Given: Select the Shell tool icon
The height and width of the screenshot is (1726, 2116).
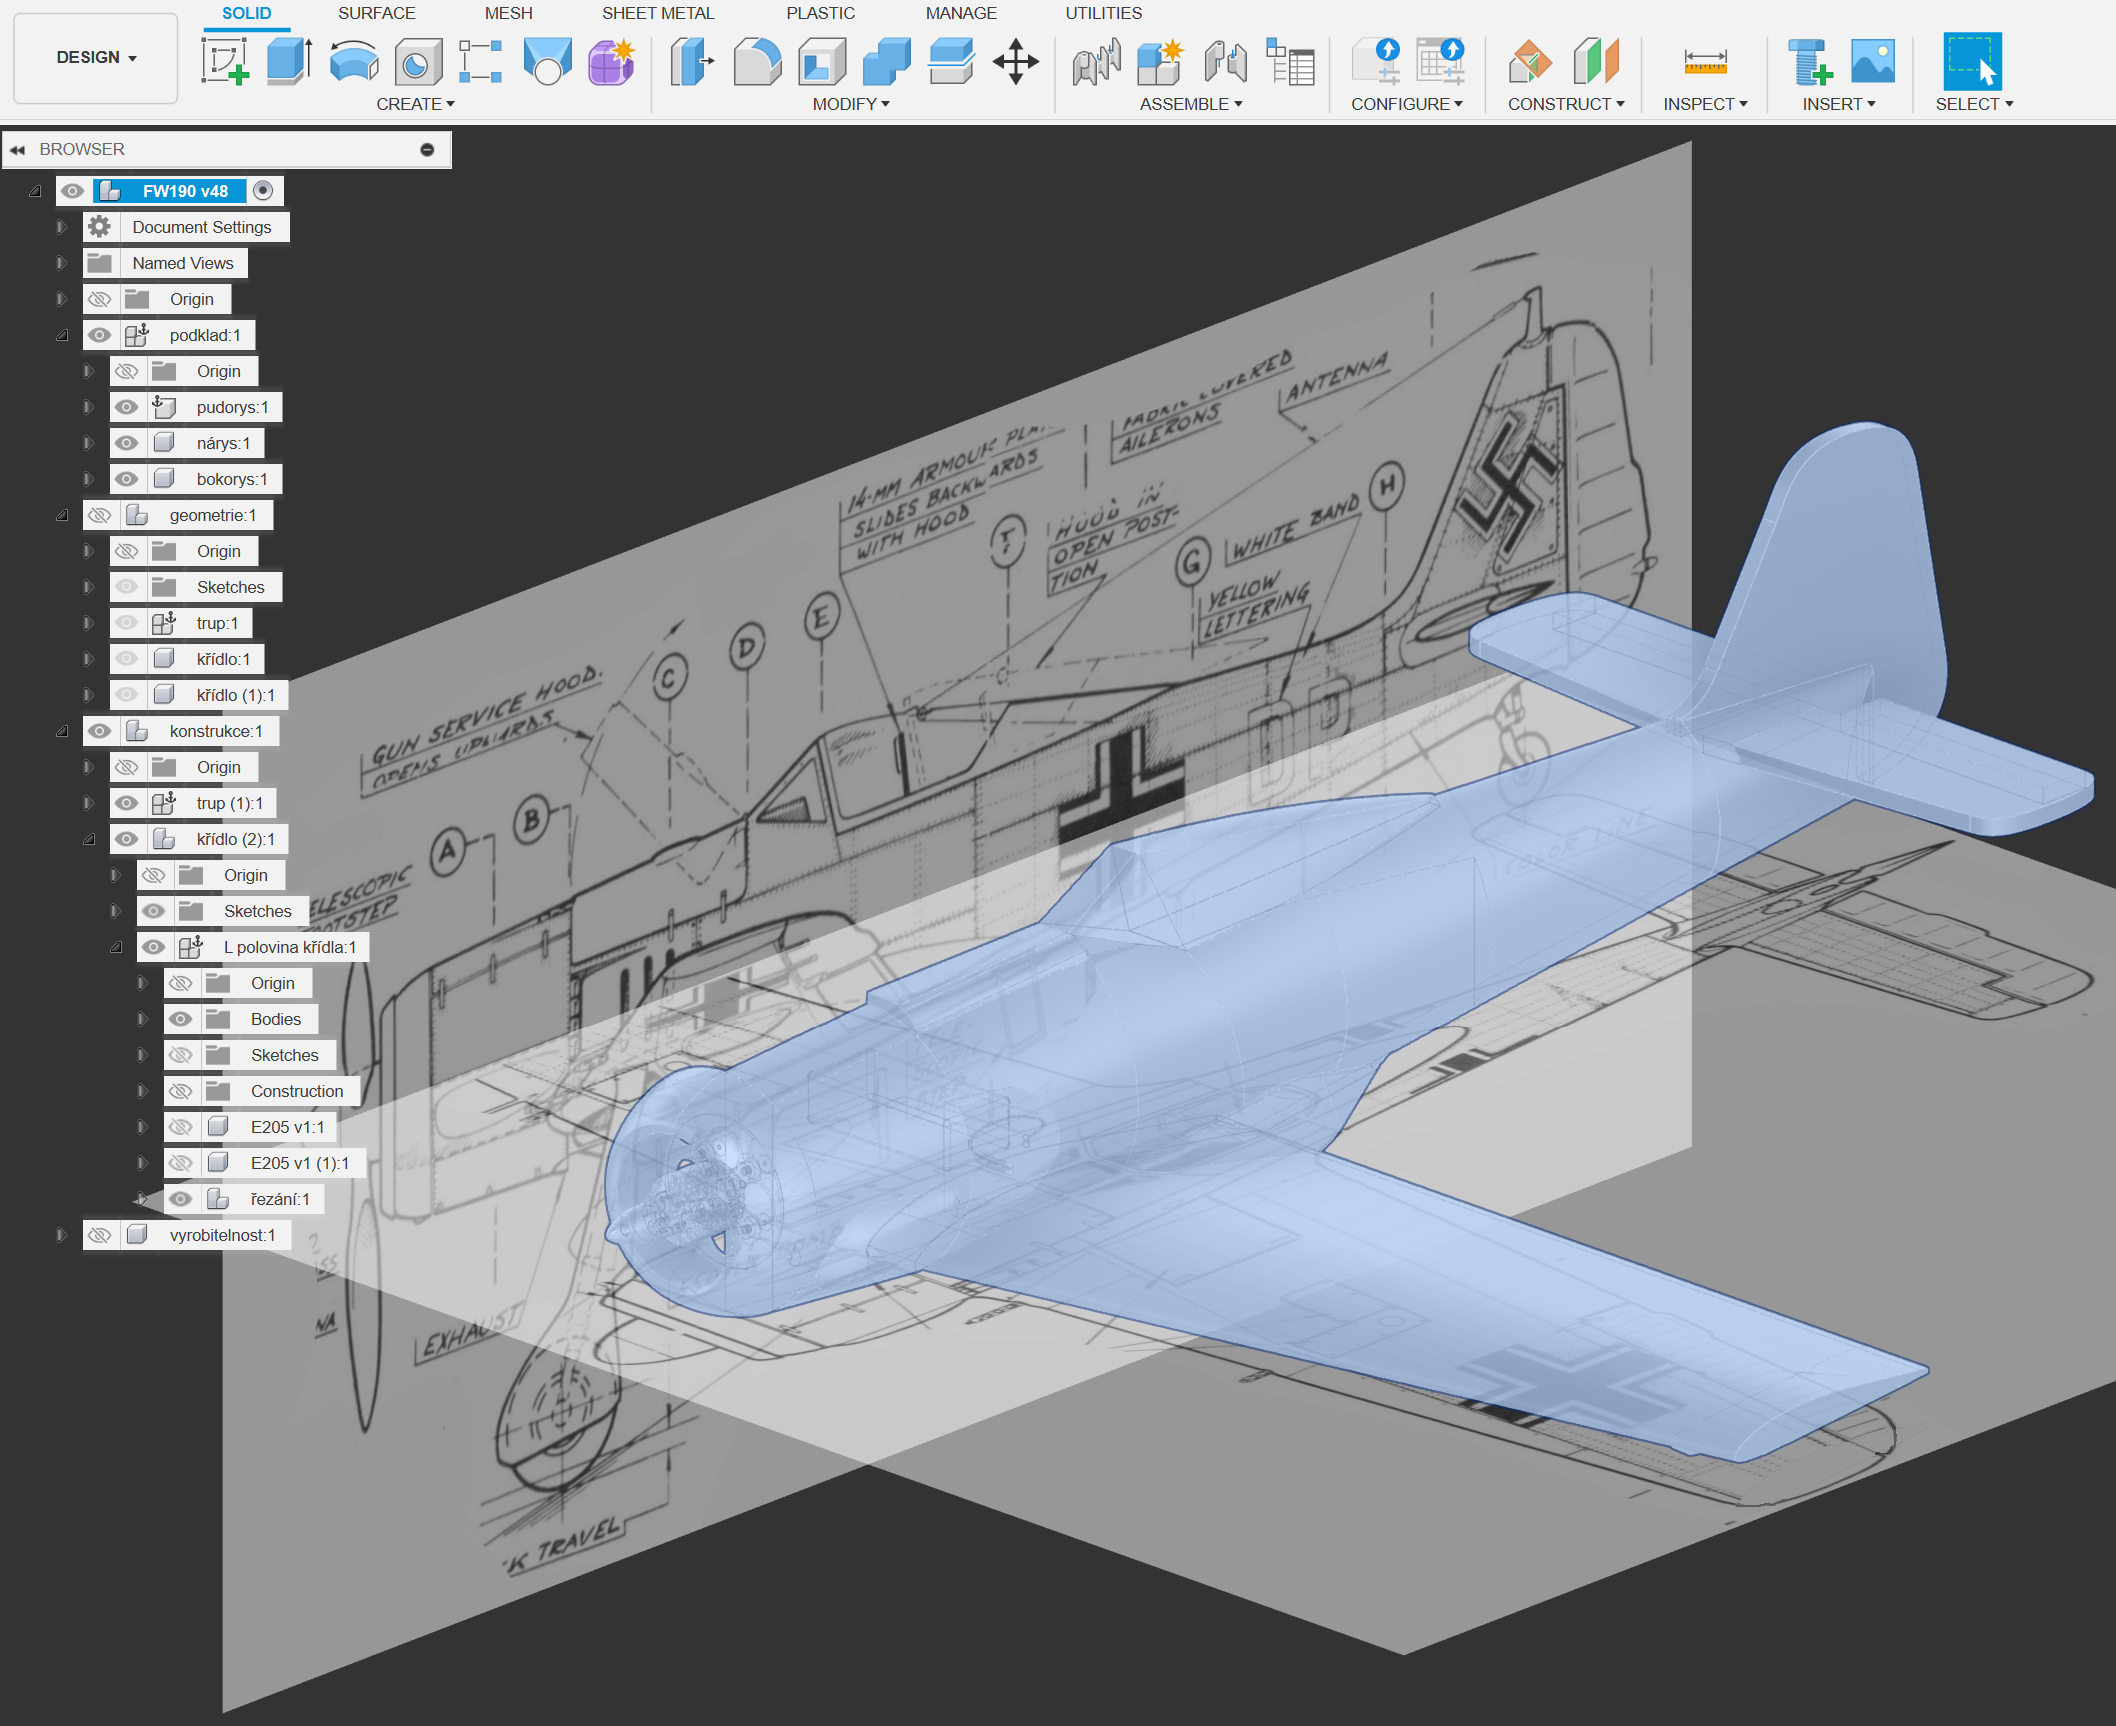Looking at the screenshot, I should [x=822, y=62].
